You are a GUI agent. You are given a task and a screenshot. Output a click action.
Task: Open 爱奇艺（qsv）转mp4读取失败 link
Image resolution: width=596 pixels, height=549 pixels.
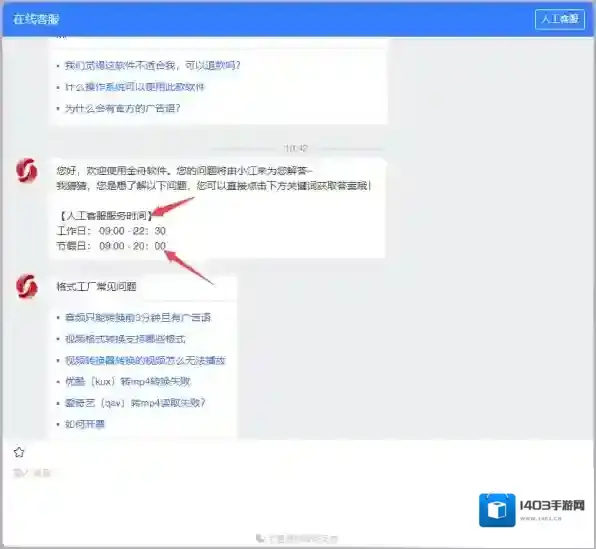(135, 403)
